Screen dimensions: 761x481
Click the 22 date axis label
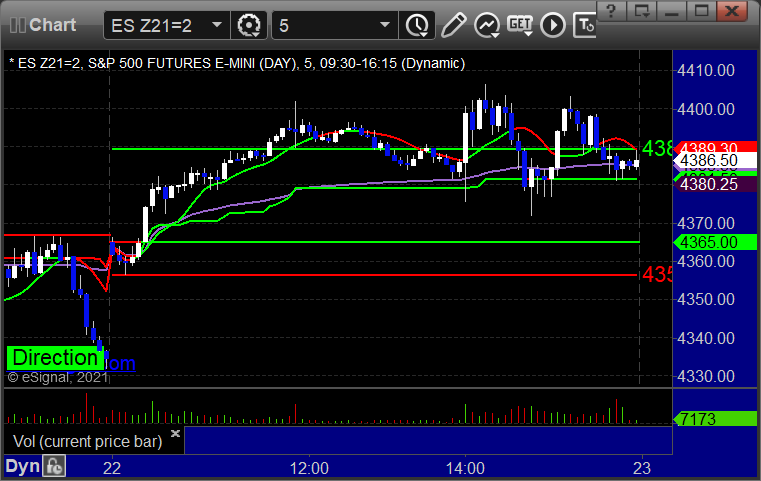(x=112, y=468)
